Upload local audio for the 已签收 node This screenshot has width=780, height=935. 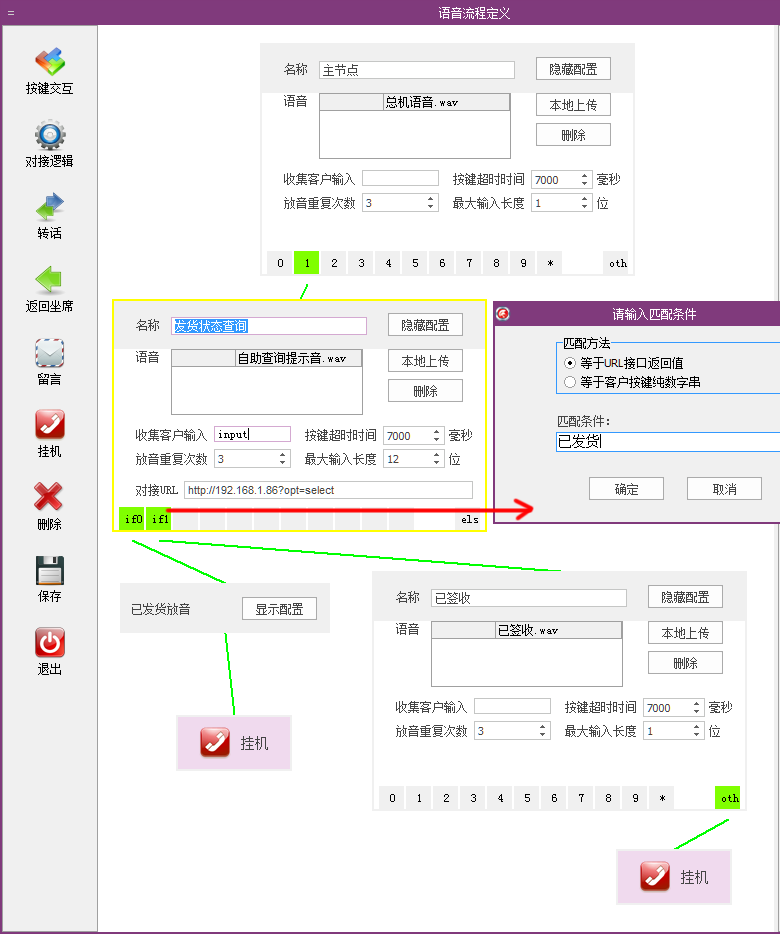click(x=685, y=633)
